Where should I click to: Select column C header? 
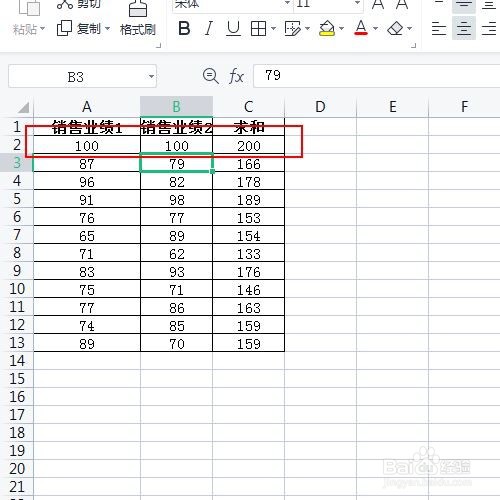click(249, 107)
